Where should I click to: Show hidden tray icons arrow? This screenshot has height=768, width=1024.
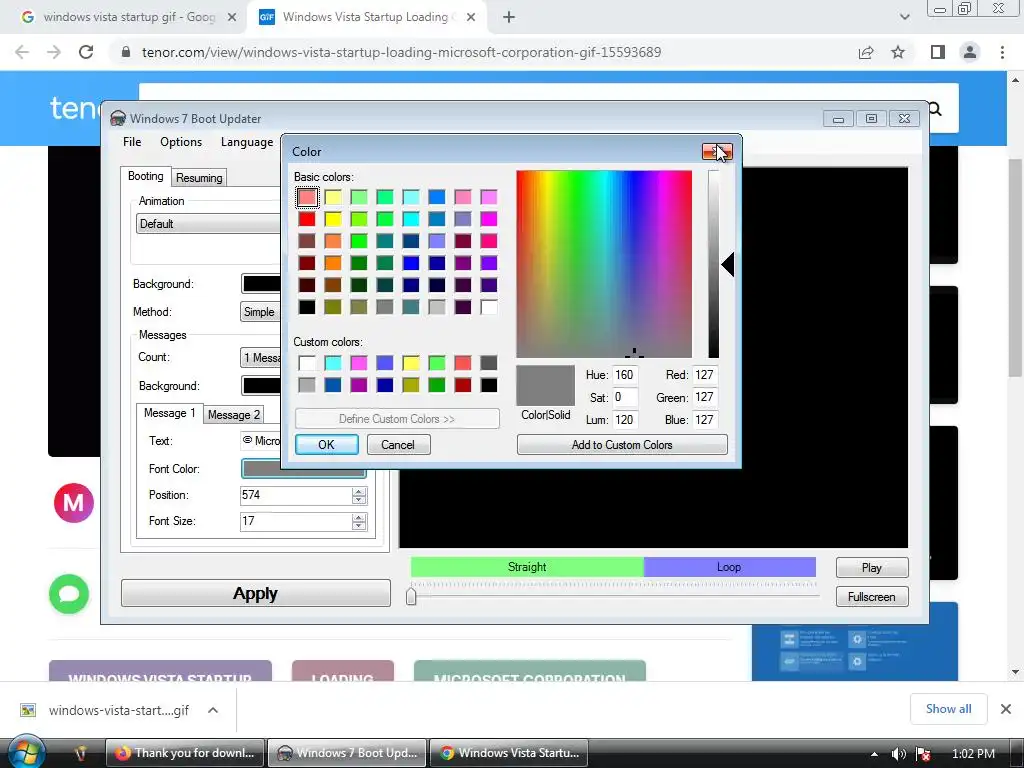[874, 754]
